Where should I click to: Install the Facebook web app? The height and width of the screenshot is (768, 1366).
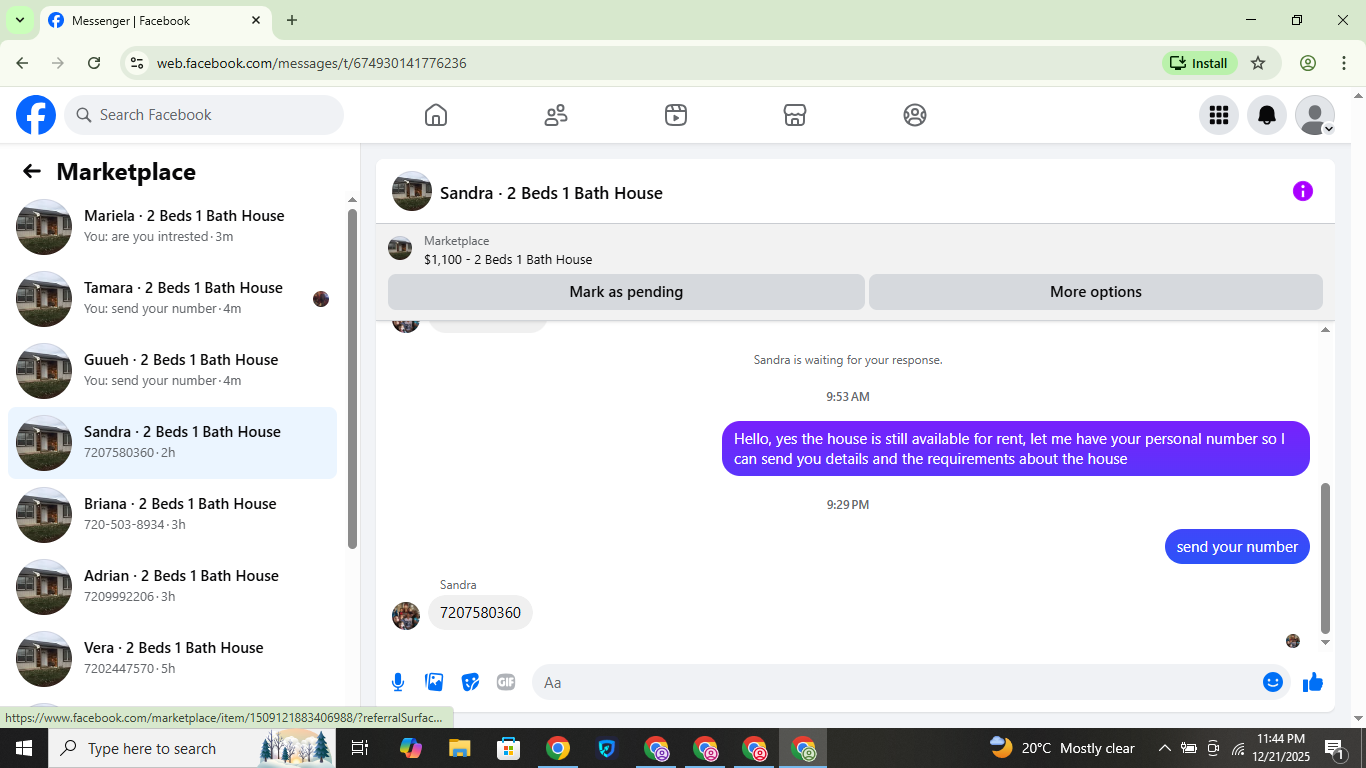pos(1200,63)
